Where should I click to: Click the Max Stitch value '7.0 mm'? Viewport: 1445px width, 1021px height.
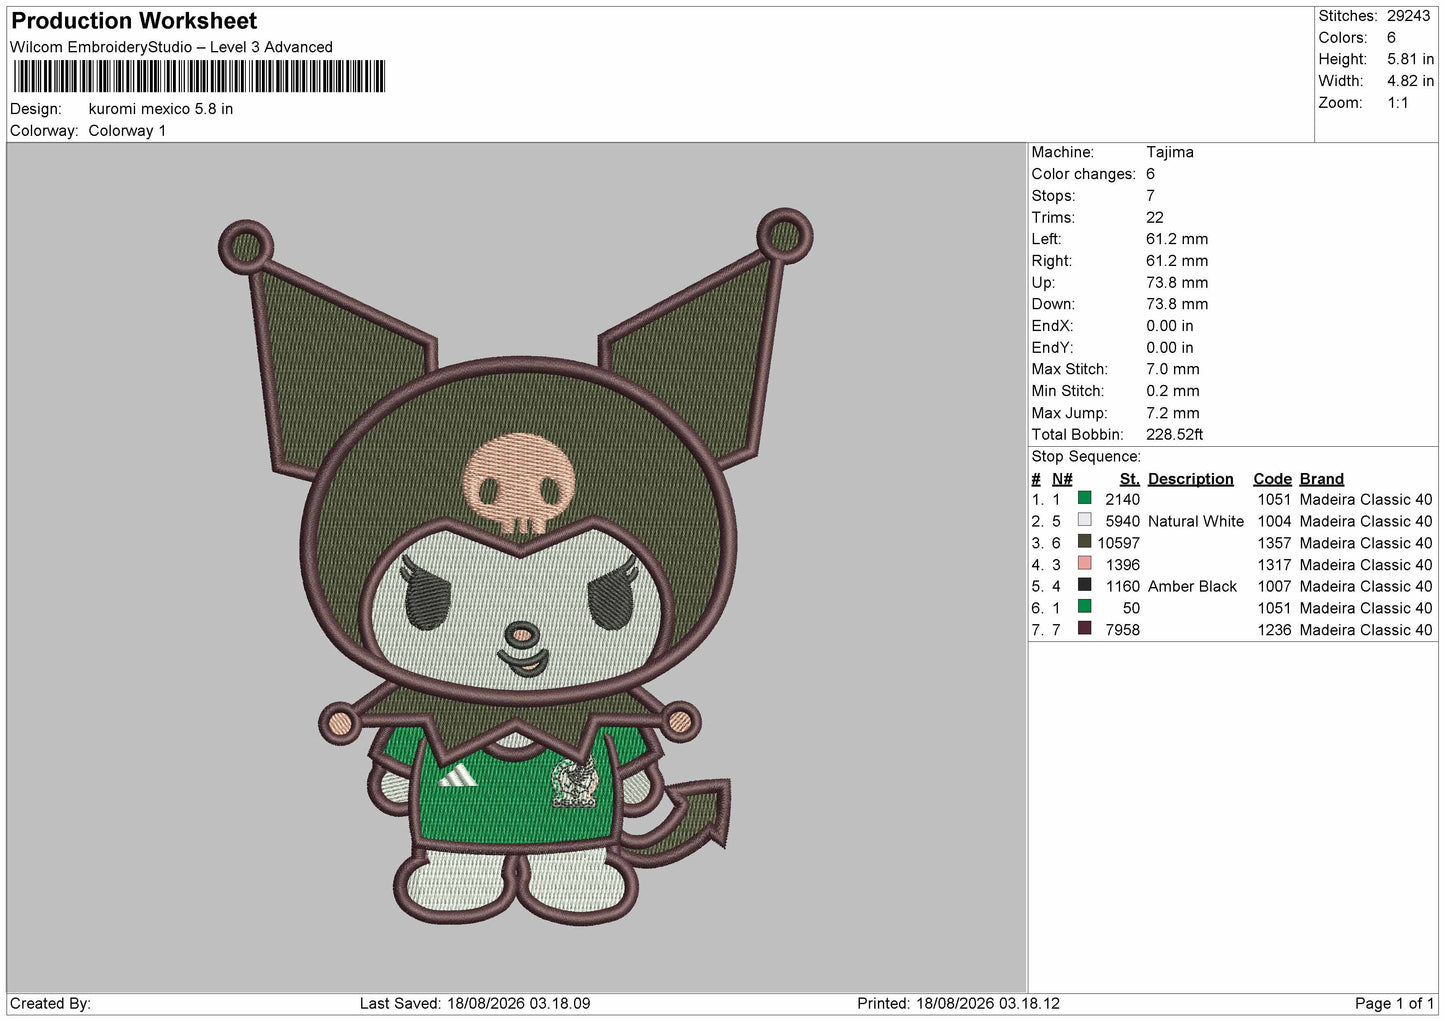coord(1173,369)
